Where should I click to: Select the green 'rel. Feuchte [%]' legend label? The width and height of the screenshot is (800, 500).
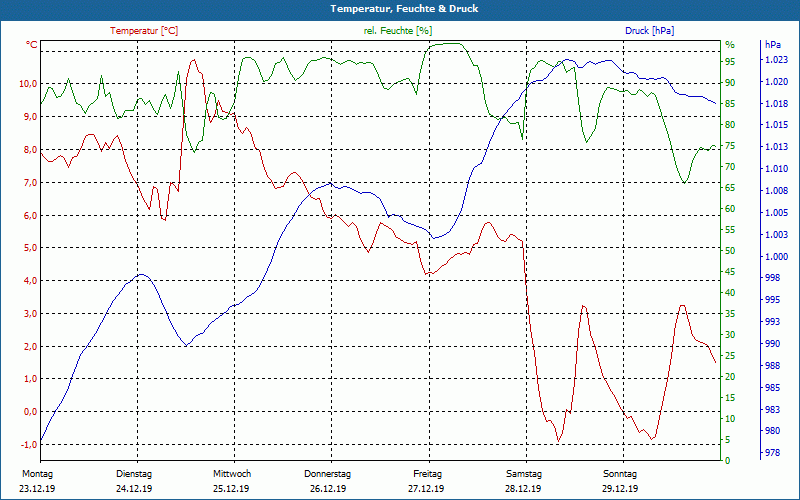tap(397, 31)
